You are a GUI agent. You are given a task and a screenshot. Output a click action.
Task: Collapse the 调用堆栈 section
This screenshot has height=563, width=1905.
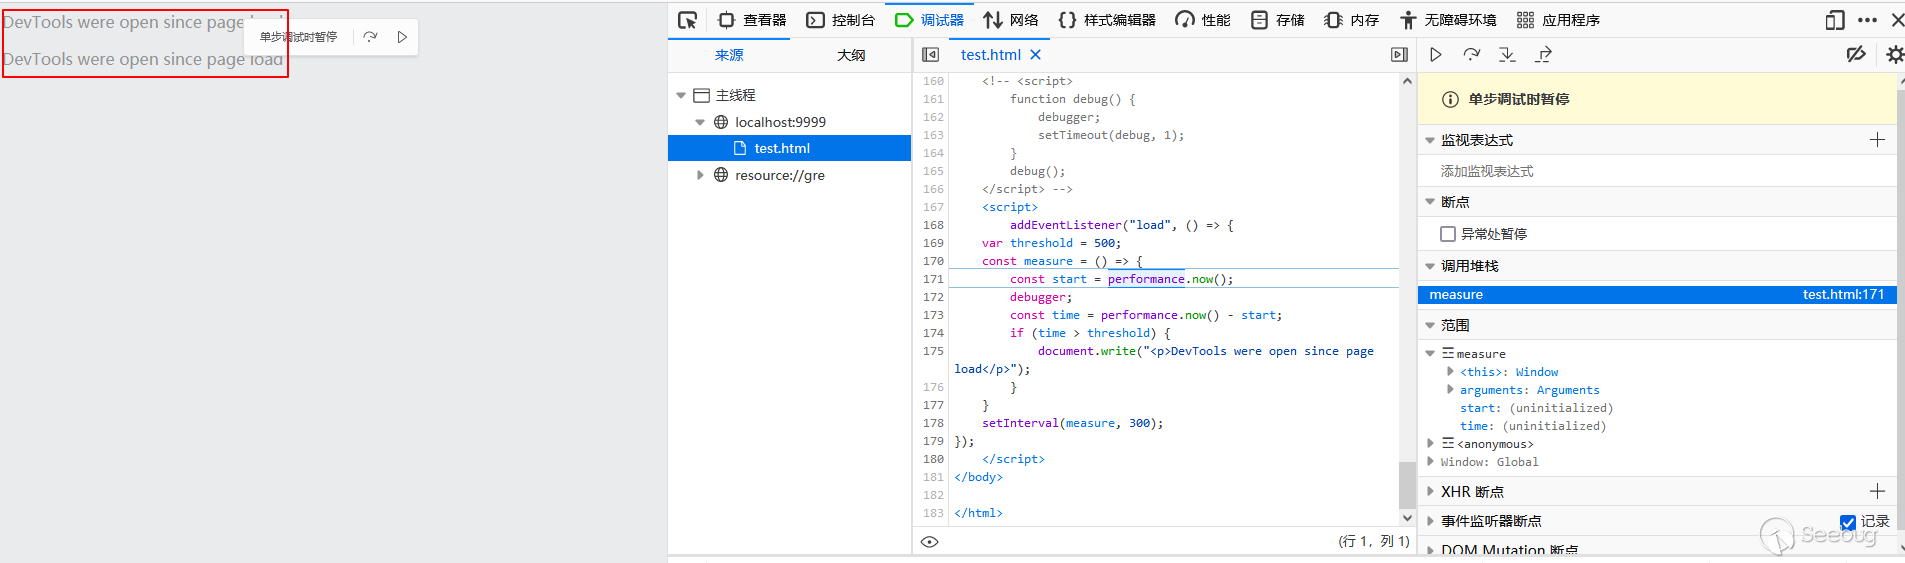(x=1430, y=266)
